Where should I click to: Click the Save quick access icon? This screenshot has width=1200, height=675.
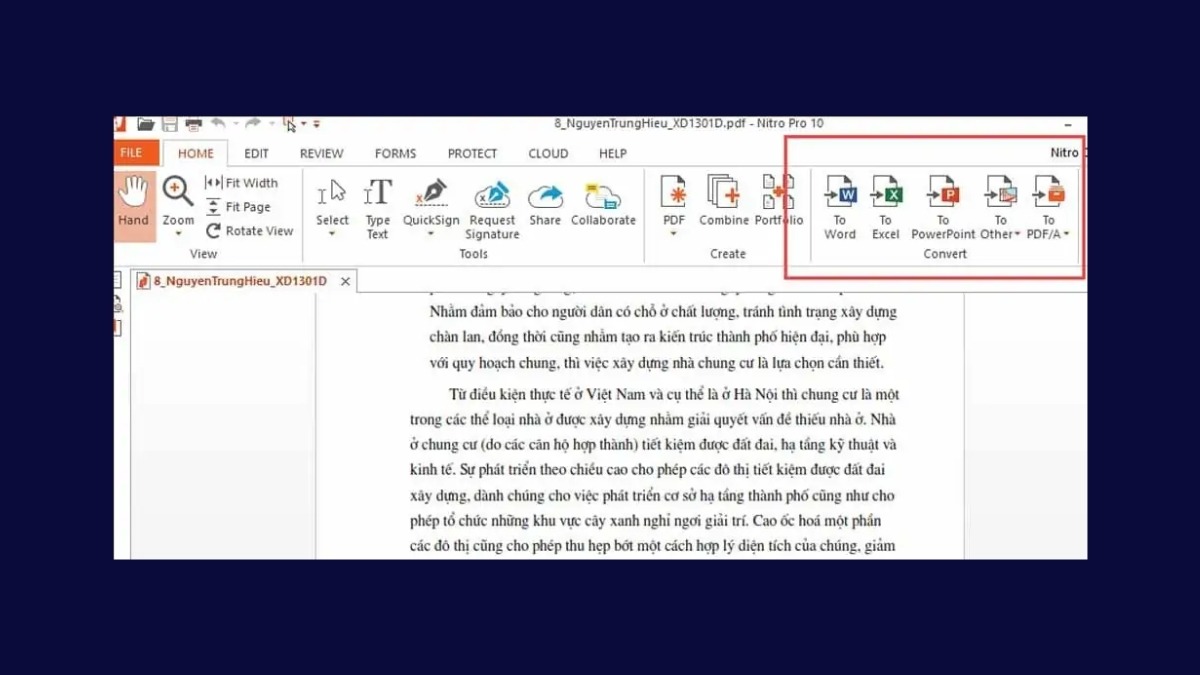(170, 124)
